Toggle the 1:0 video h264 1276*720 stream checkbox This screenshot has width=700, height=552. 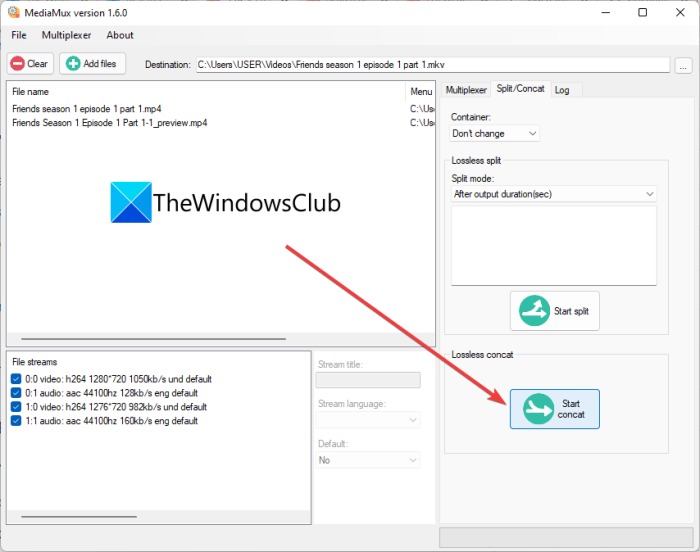coord(16,406)
